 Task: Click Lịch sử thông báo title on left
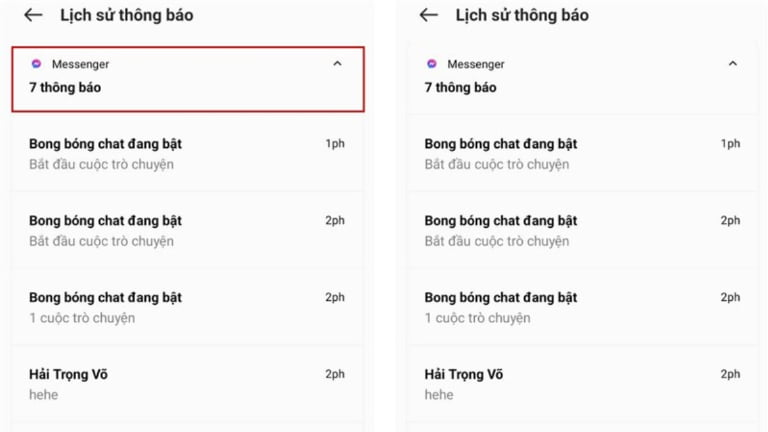point(126,15)
